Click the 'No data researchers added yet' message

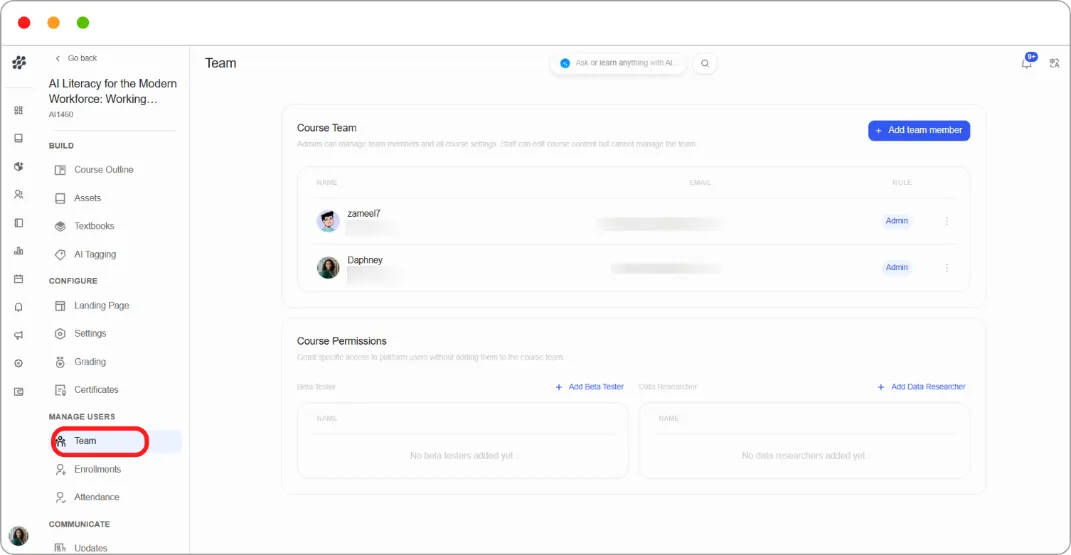click(x=804, y=455)
